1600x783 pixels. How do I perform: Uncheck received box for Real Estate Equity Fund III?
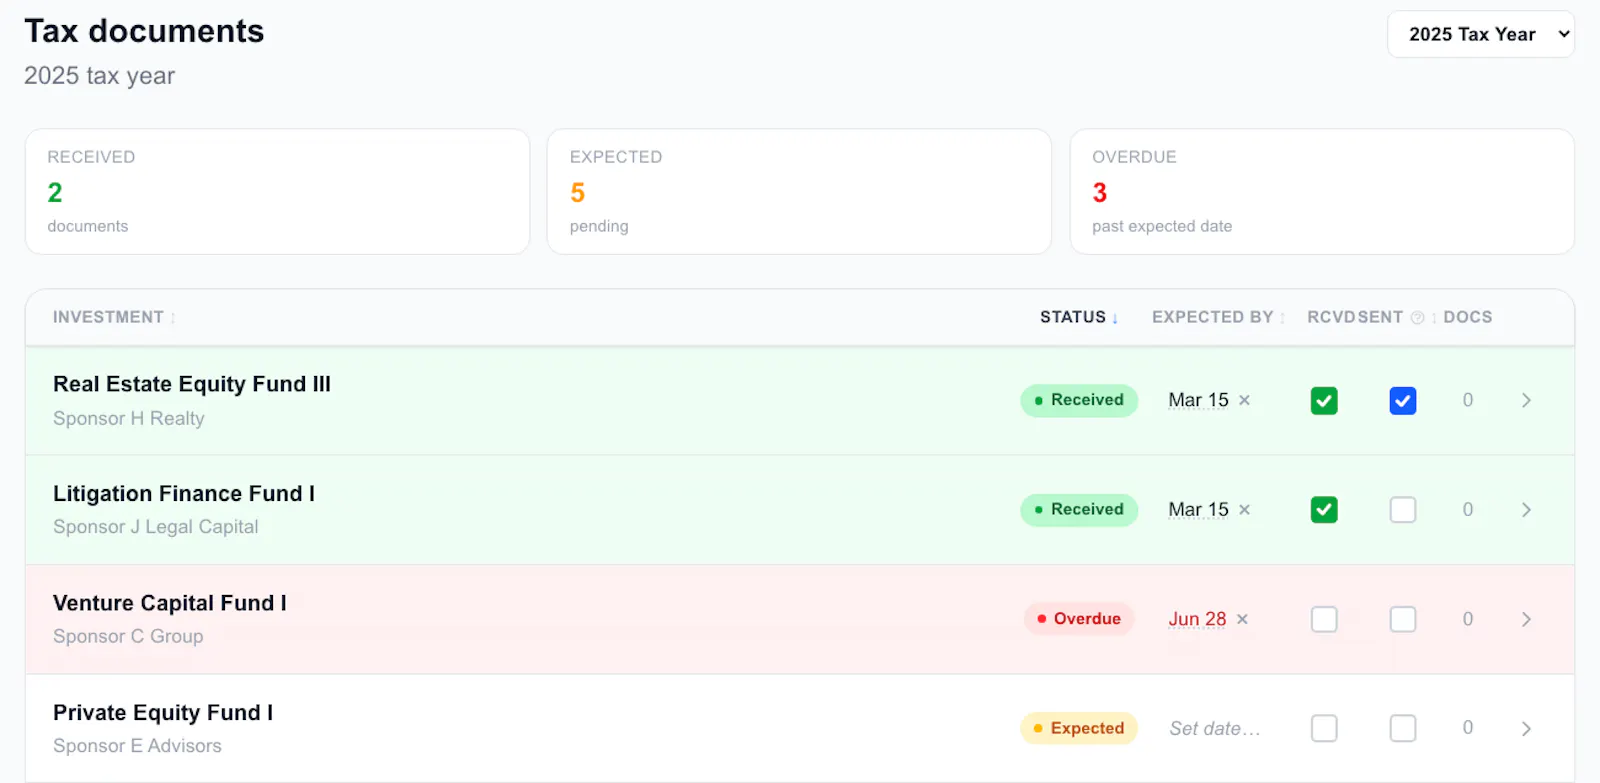point(1324,401)
